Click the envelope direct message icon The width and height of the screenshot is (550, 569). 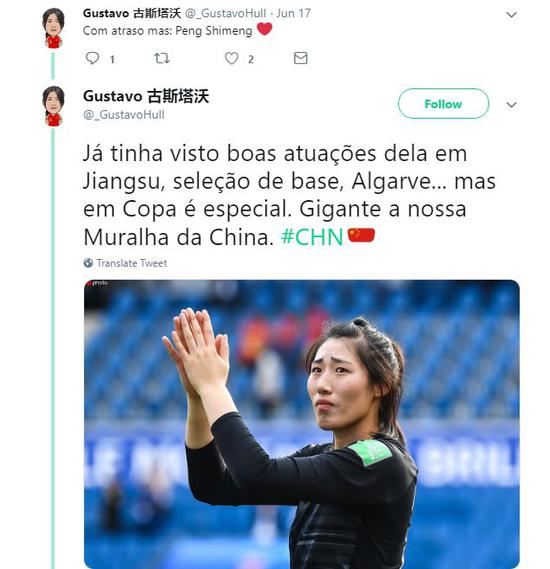(x=300, y=58)
